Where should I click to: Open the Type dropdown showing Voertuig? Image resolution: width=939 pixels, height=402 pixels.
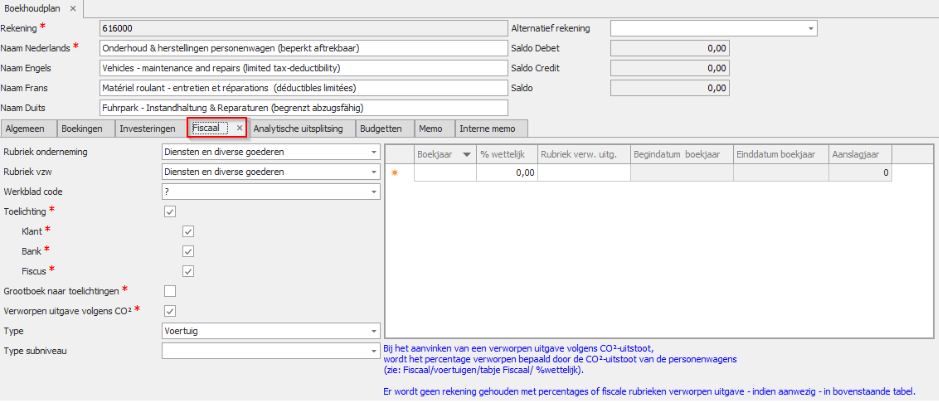(374, 330)
